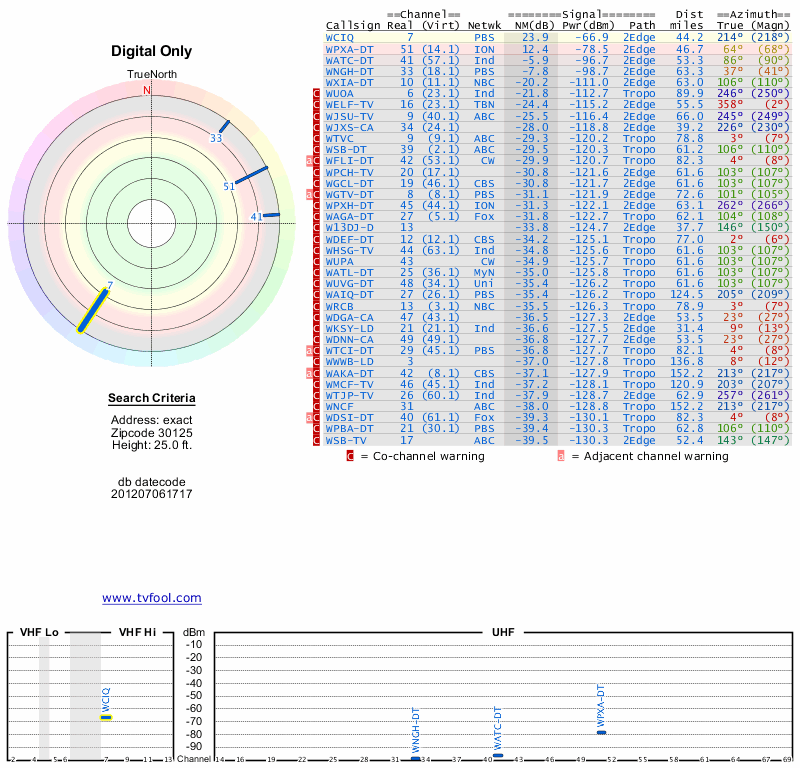
Task: Click the WSB-TV callsign in last row
Action: point(345,440)
